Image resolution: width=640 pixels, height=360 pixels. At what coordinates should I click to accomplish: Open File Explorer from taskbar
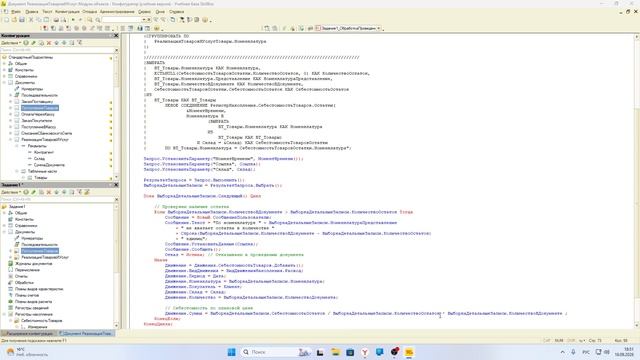tap(335, 352)
